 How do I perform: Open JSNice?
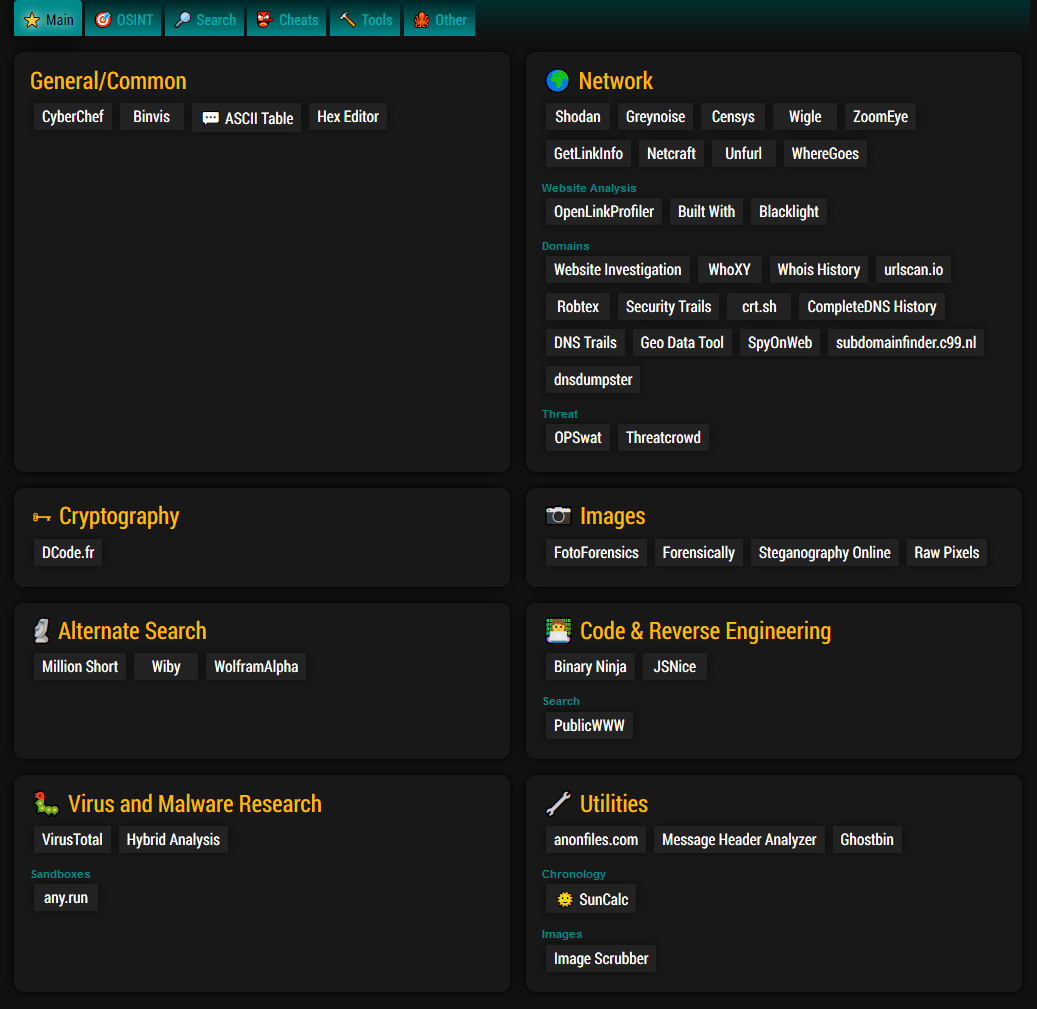click(675, 667)
